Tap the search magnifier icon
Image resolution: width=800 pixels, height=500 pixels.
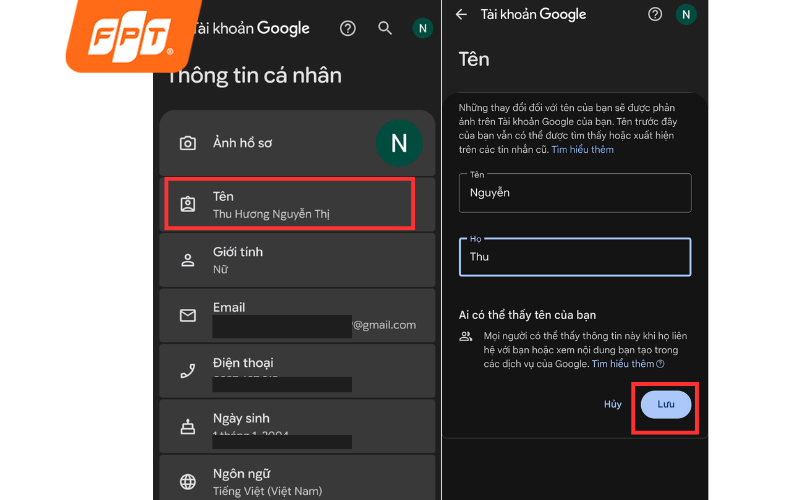pyautogui.click(x=385, y=29)
